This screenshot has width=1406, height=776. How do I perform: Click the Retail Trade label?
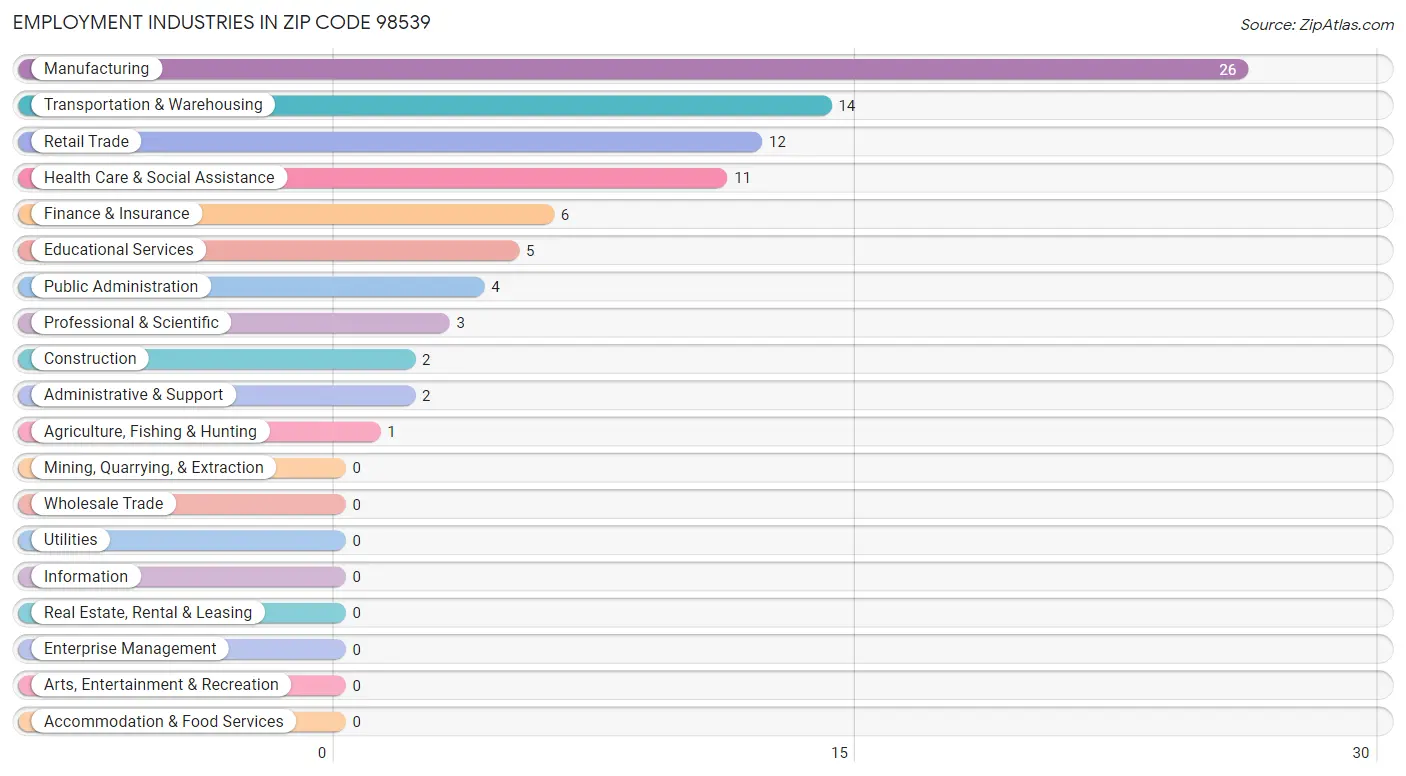(86, 142)
